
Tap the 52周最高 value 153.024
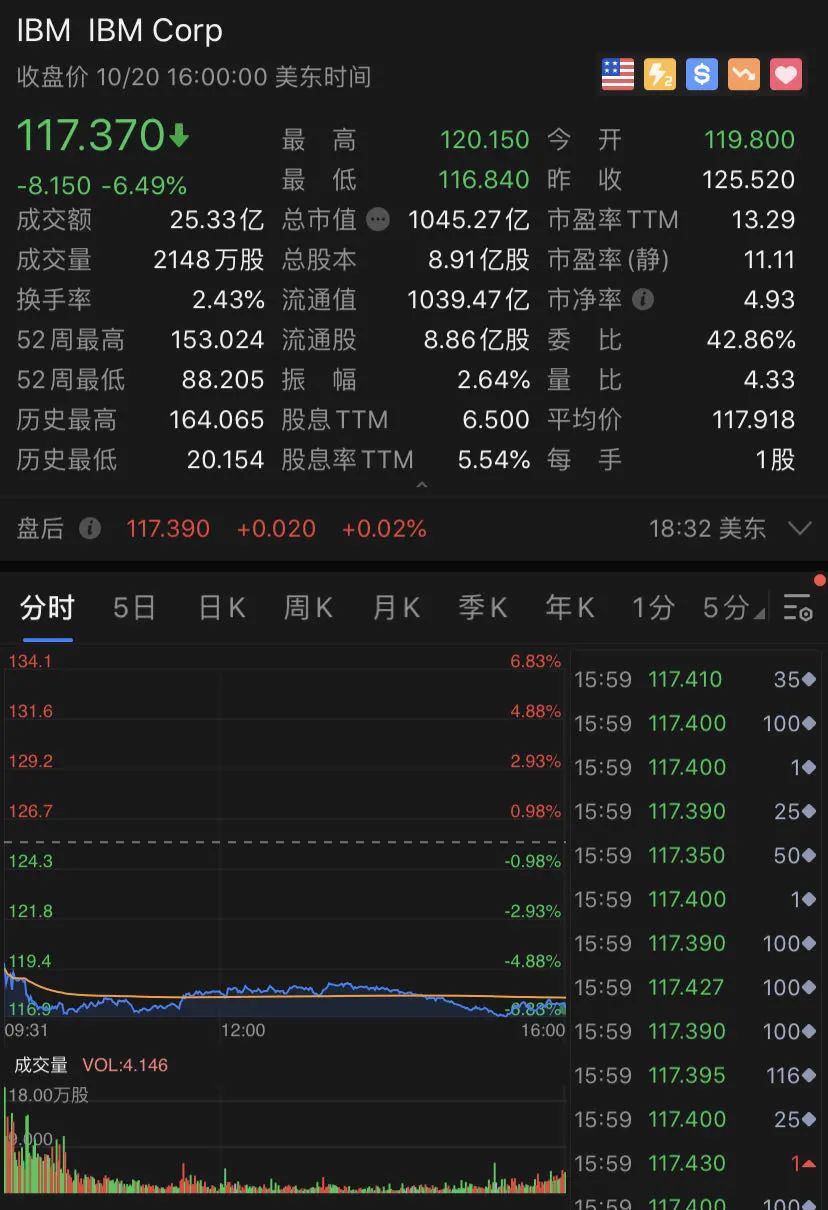[217, 339]
